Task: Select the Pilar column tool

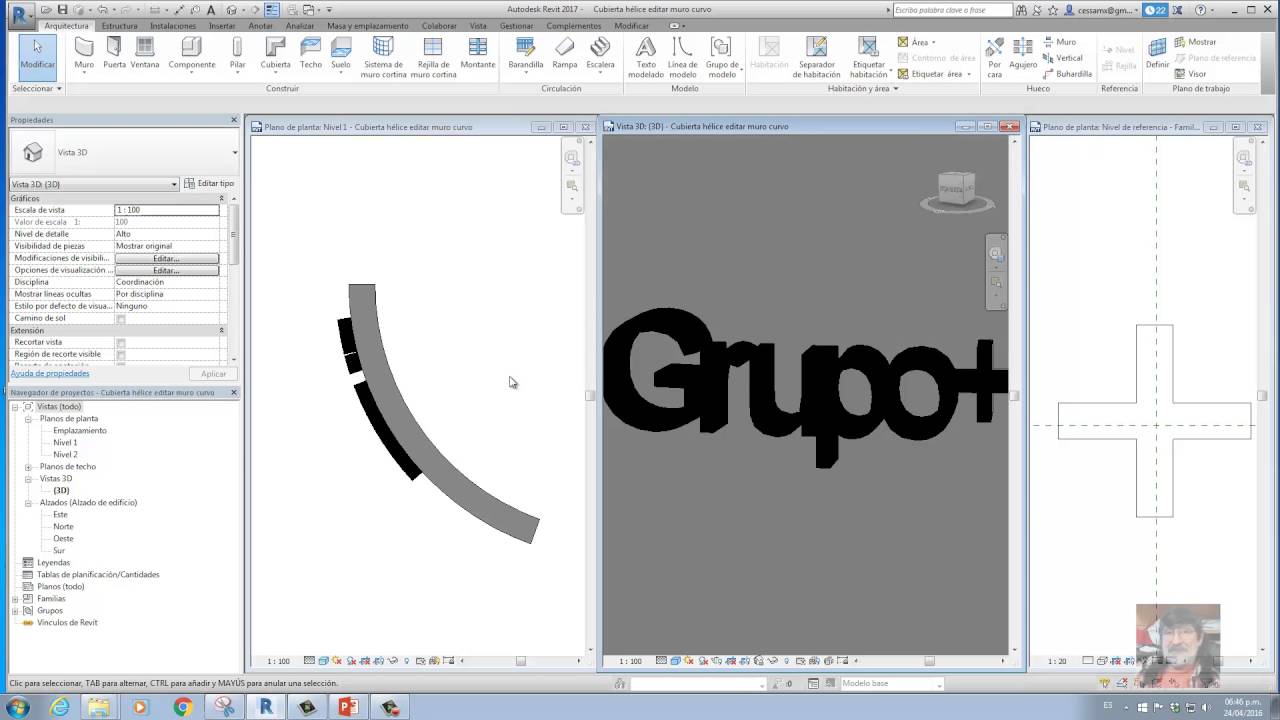Action: (x=237, y=54)
